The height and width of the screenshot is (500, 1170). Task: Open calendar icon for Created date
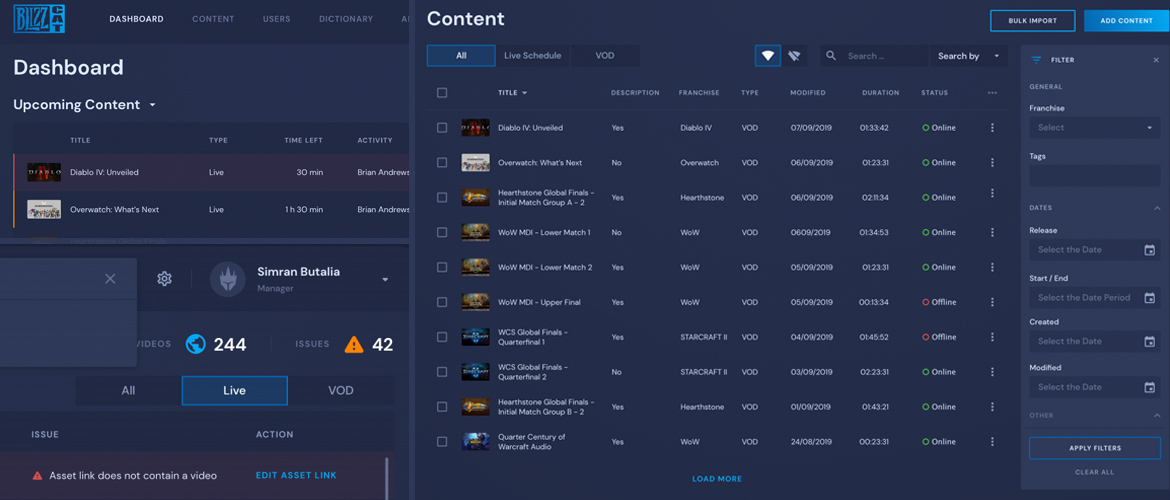click(1149, 342)
